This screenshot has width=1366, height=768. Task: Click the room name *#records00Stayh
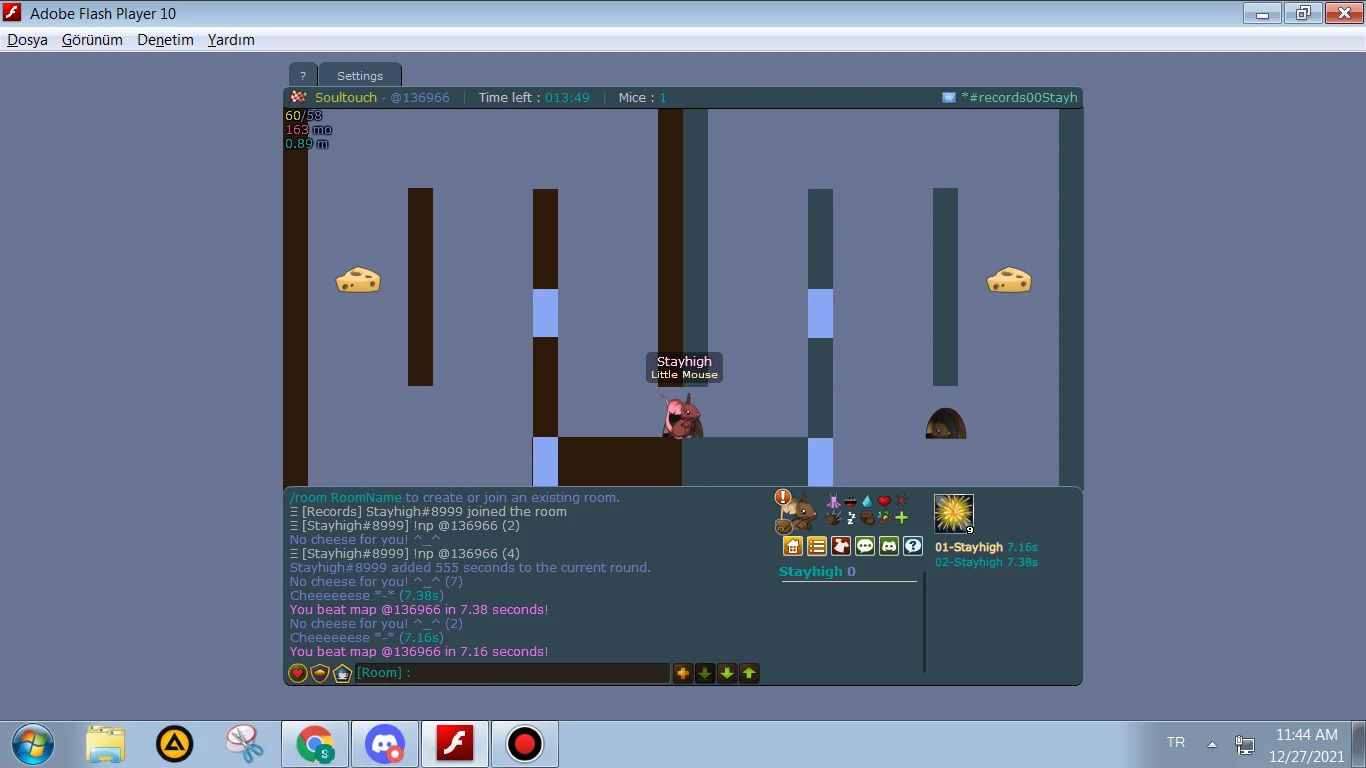point(1019,98)
